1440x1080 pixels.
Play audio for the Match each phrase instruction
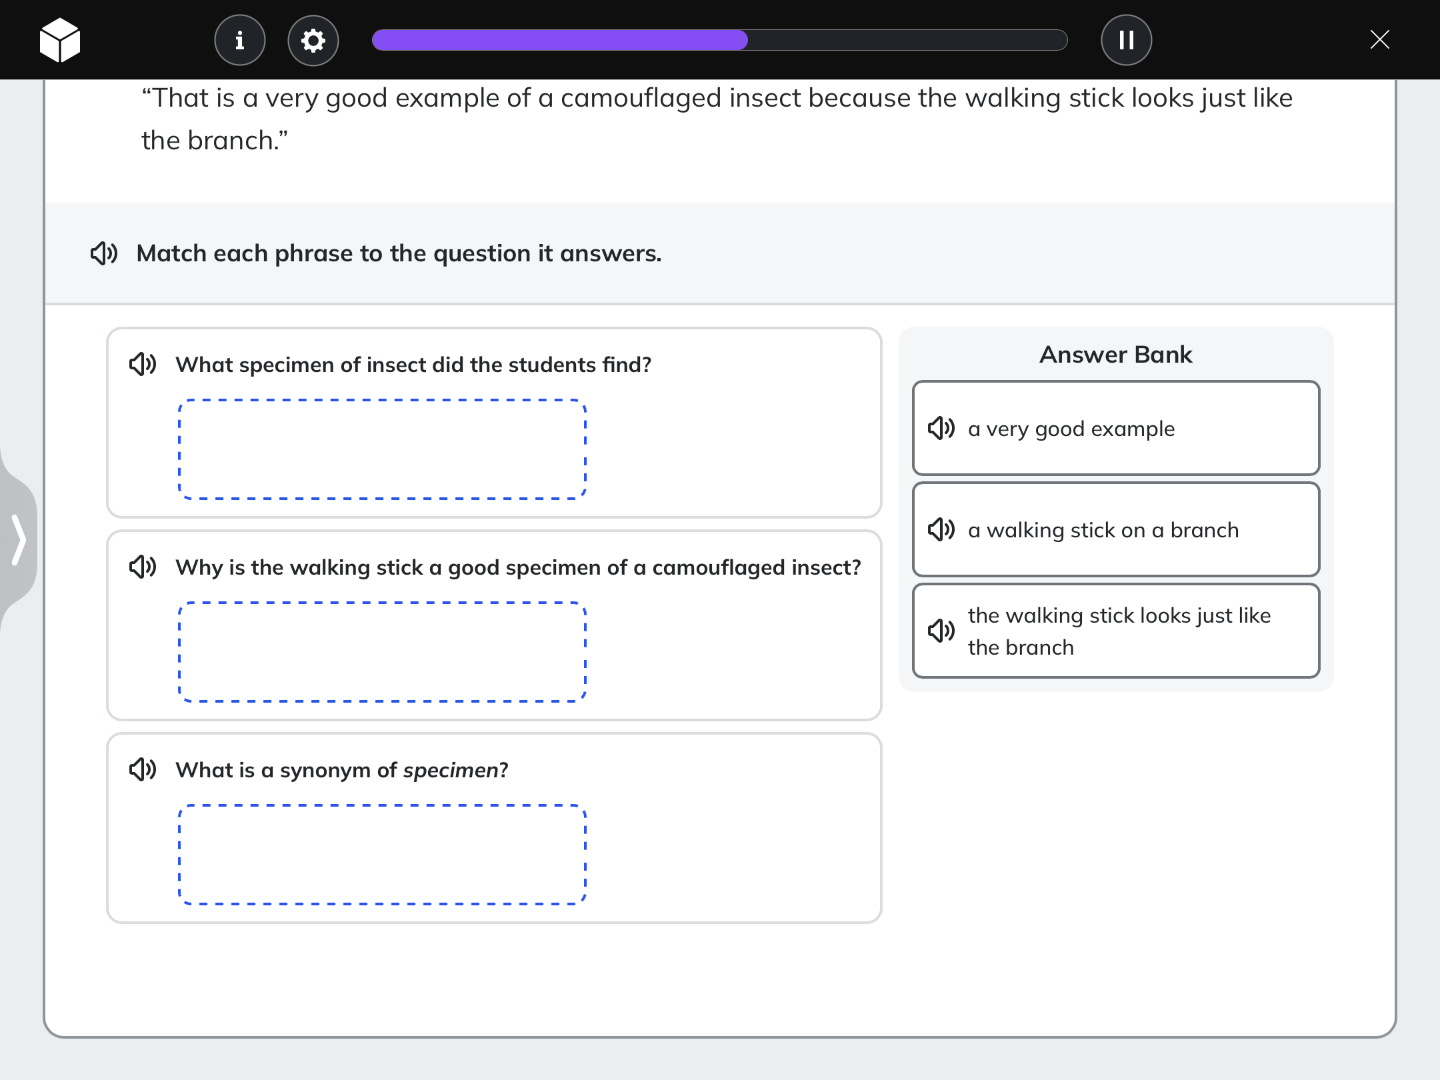tap(104, 253)
